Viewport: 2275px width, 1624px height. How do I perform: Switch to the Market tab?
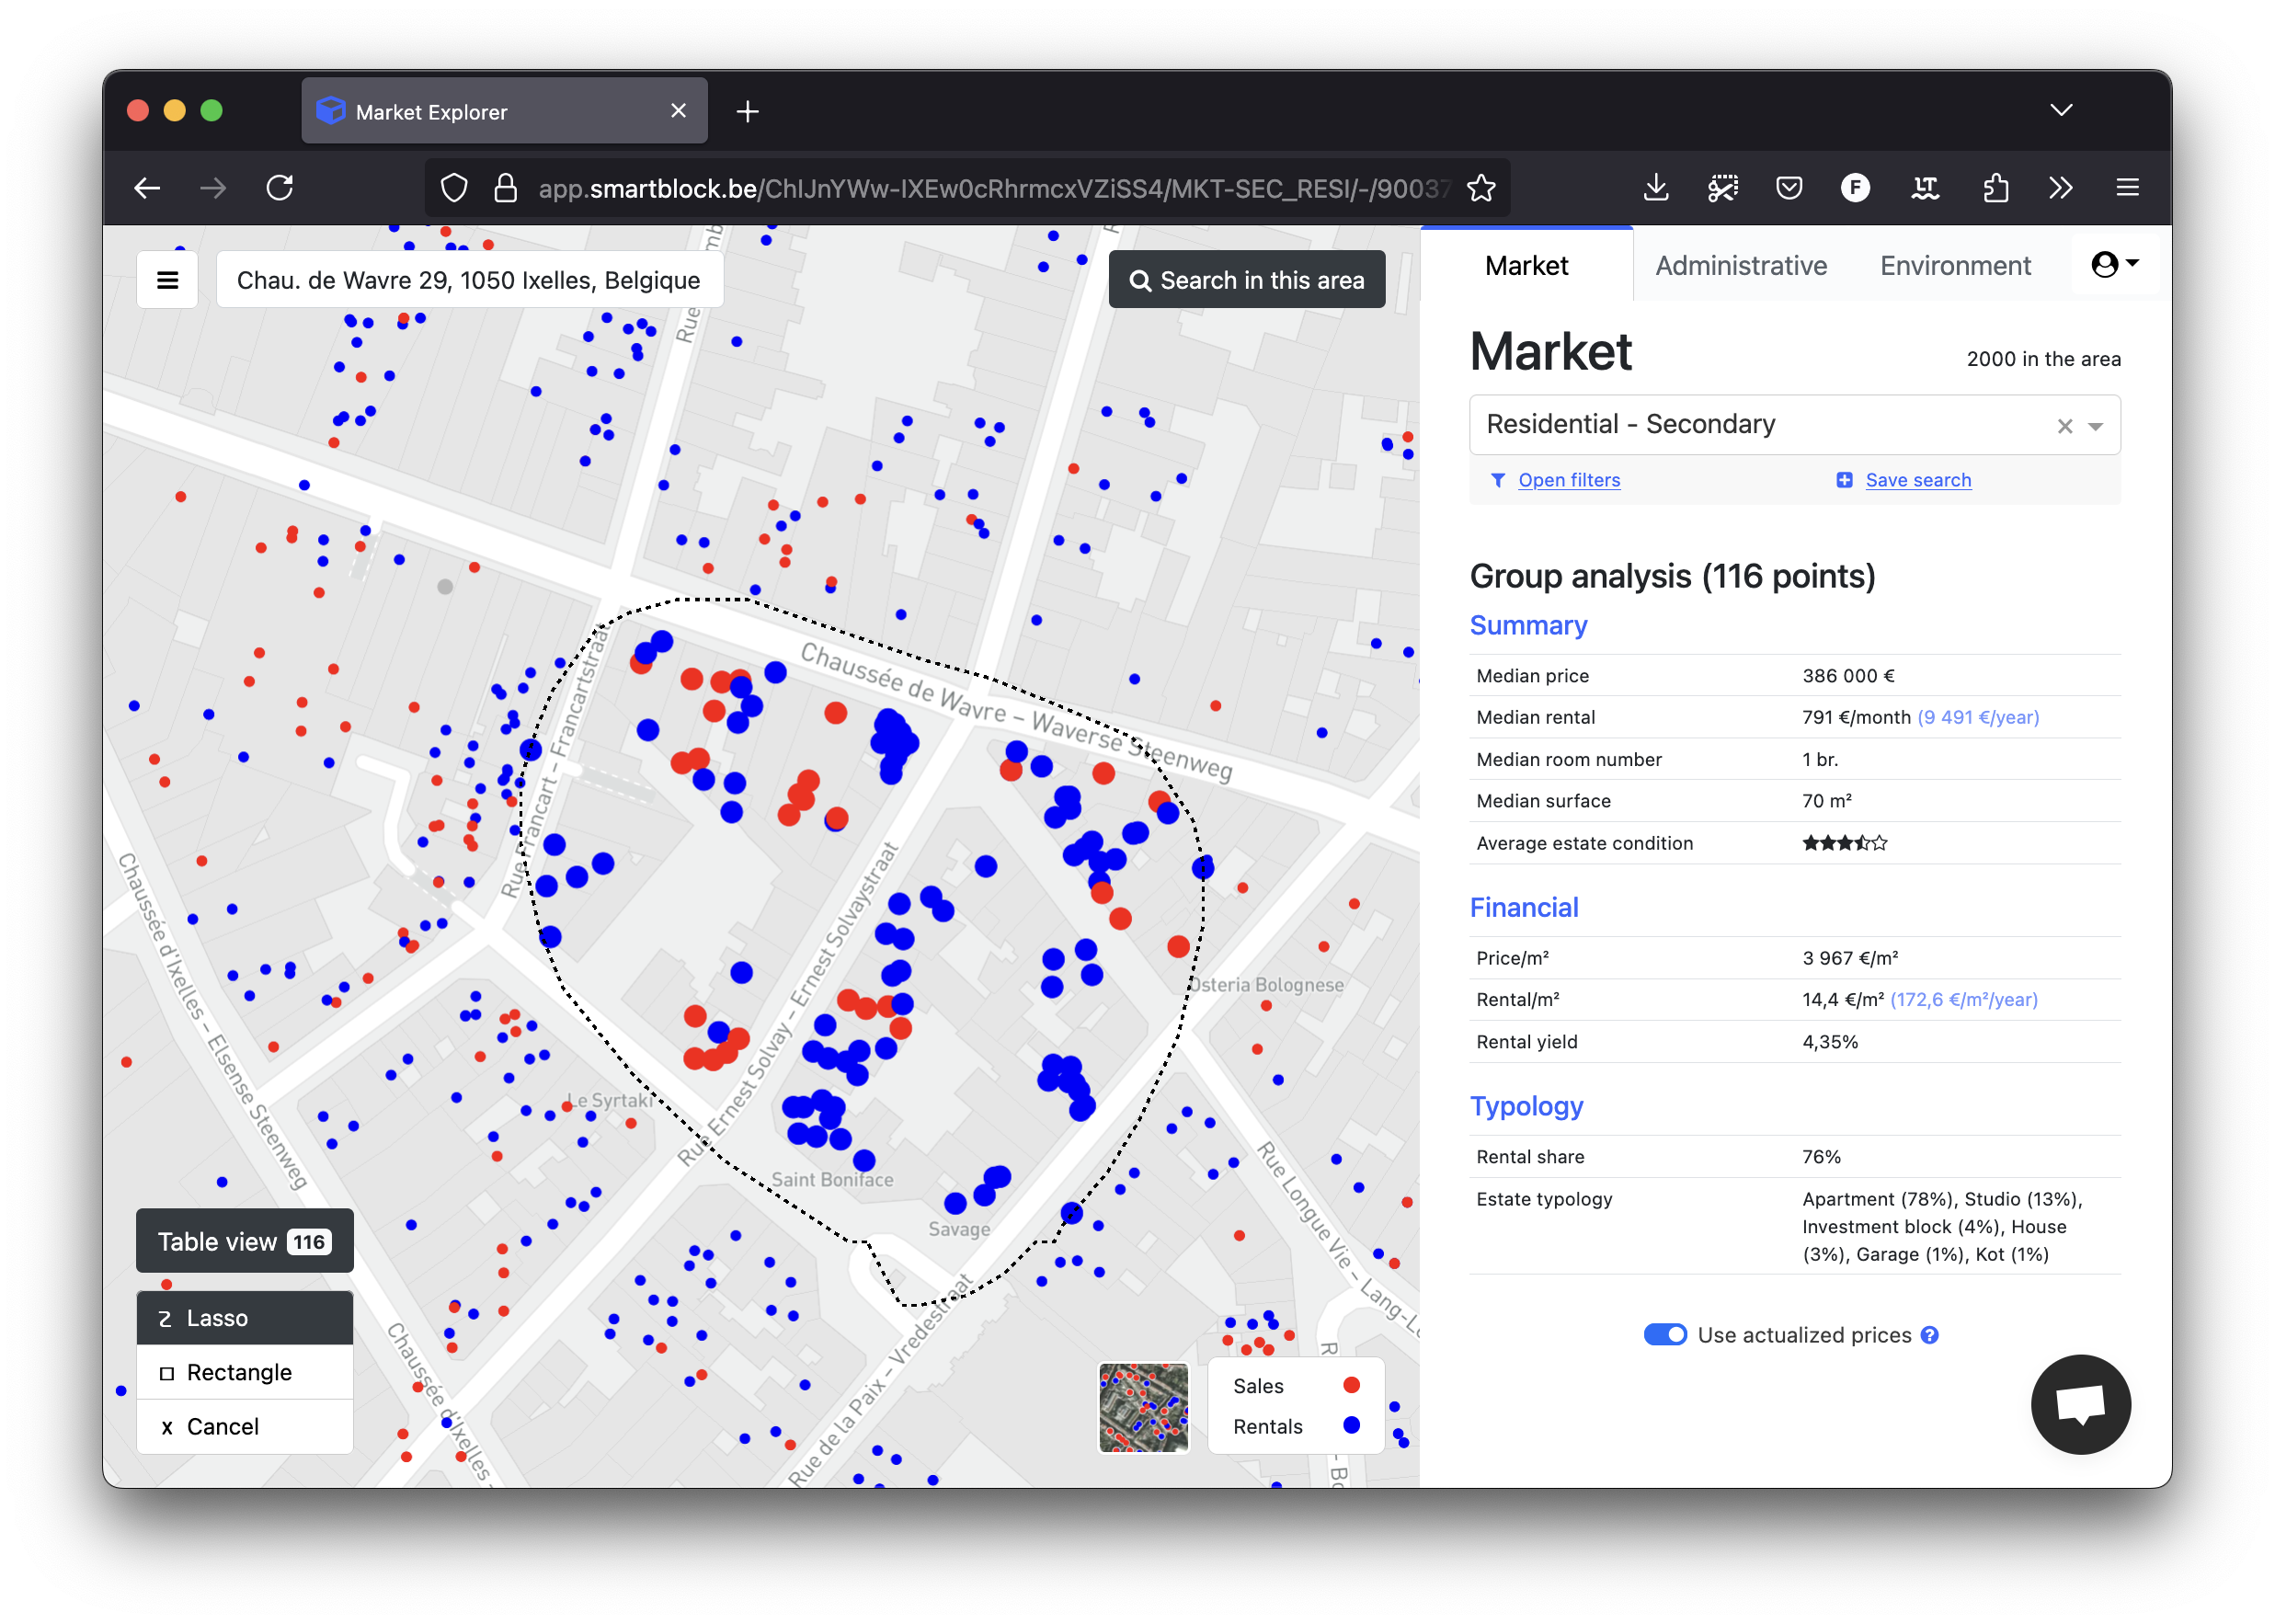pos(1526,265)
